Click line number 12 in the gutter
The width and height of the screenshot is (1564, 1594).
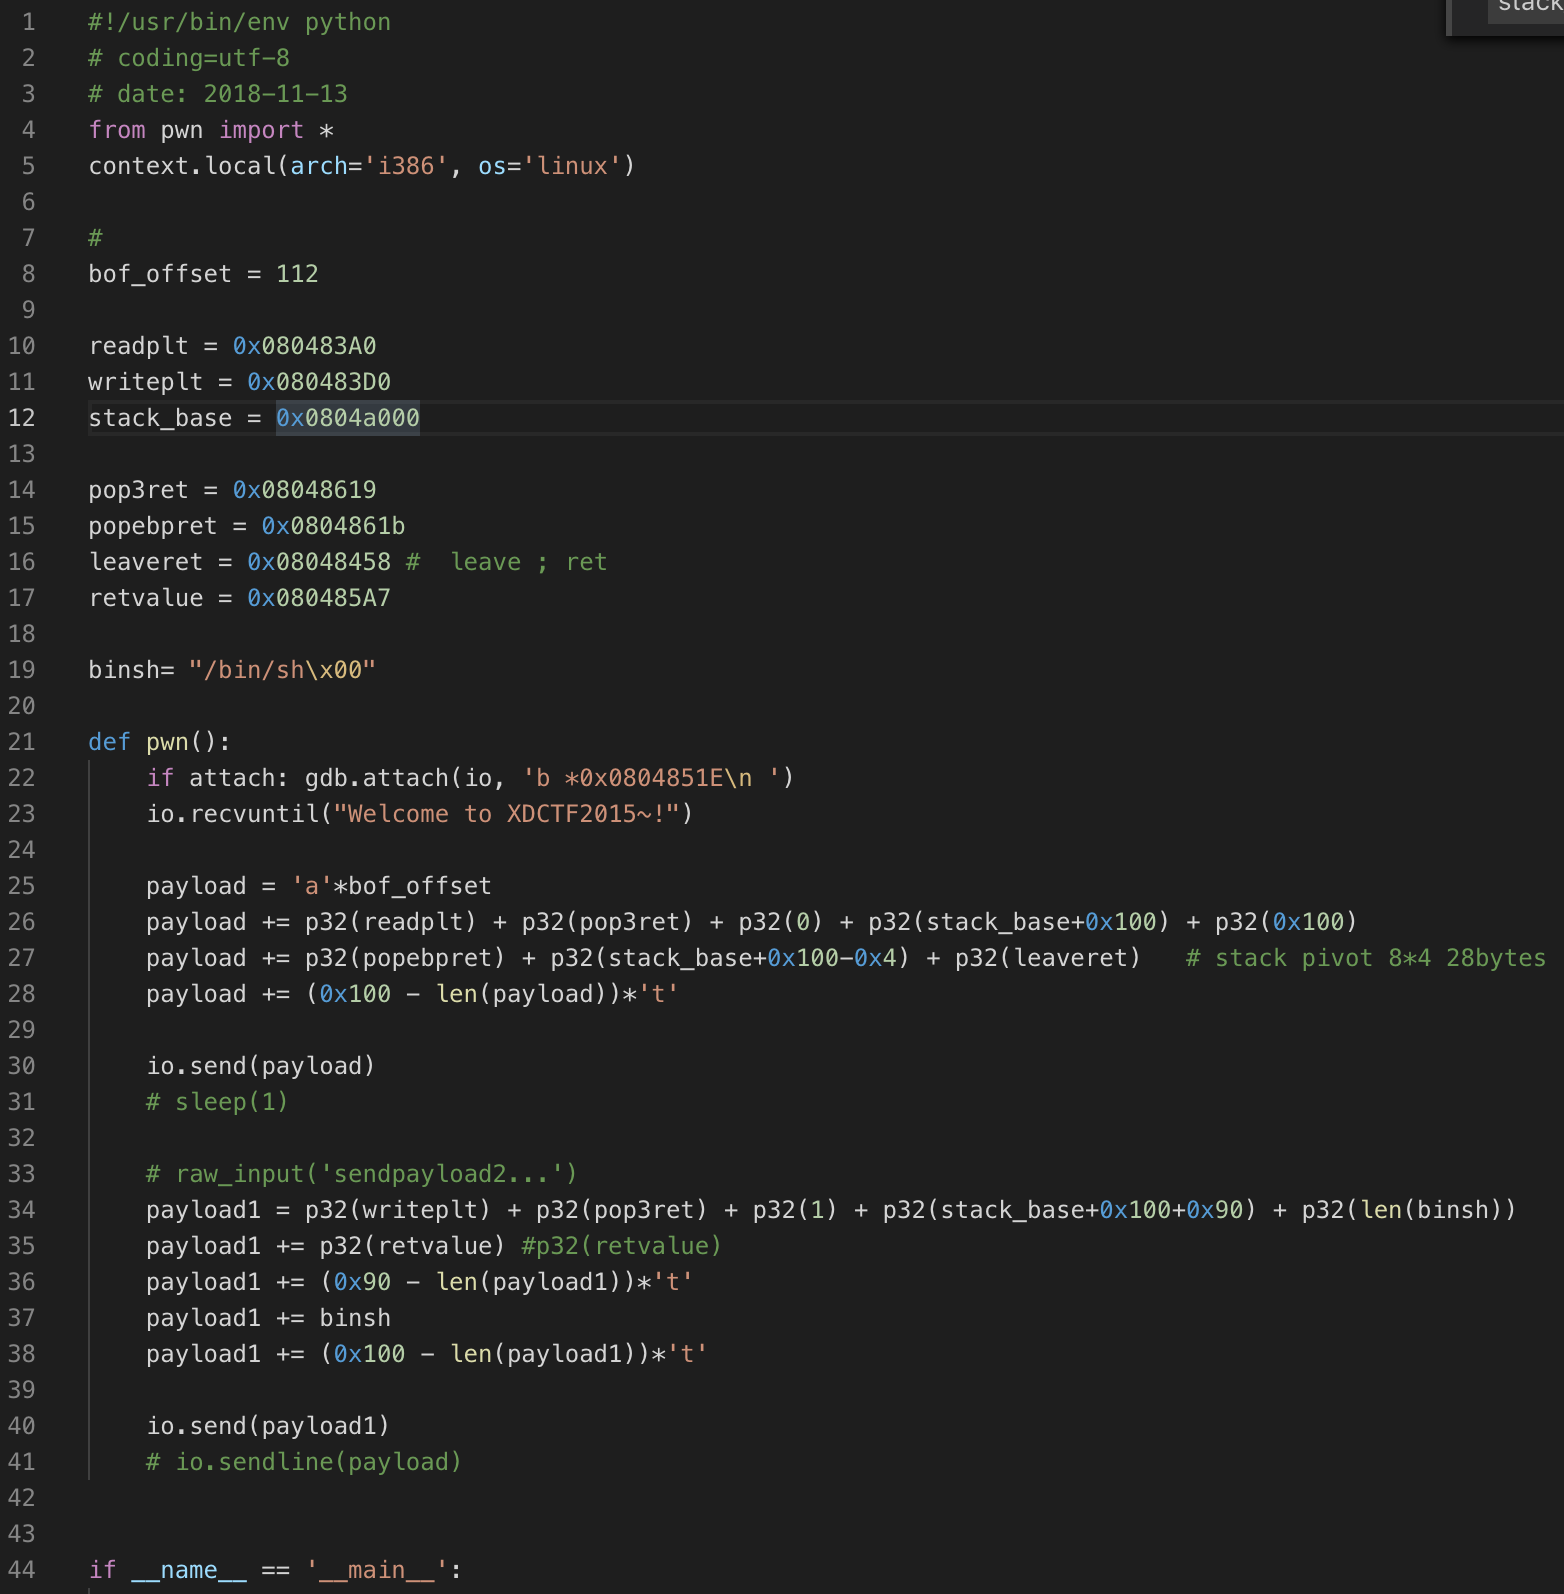(x=22, y=418)
